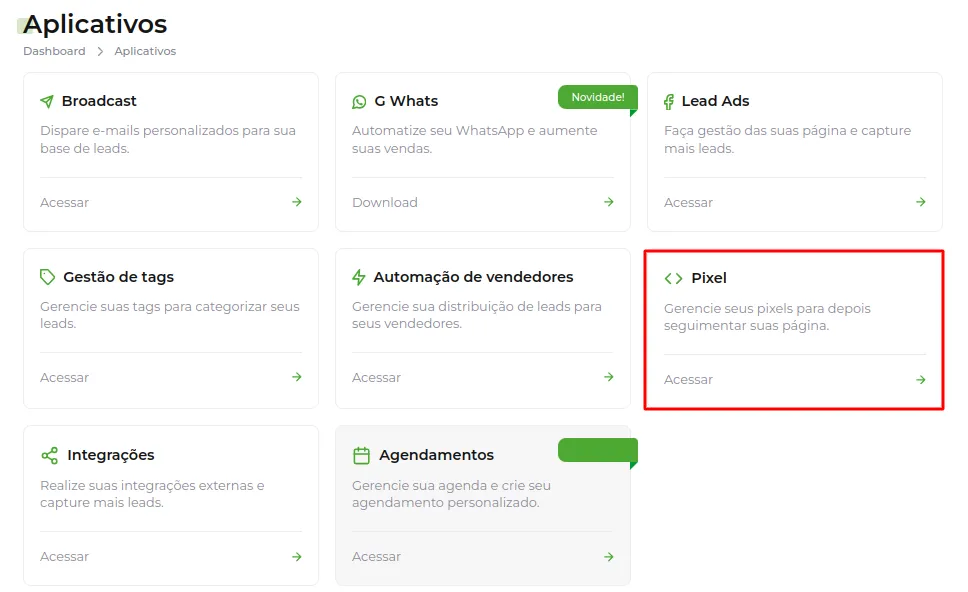
Task: Click the Automação de vendedores lightning icon
Action: coord(359,277)
